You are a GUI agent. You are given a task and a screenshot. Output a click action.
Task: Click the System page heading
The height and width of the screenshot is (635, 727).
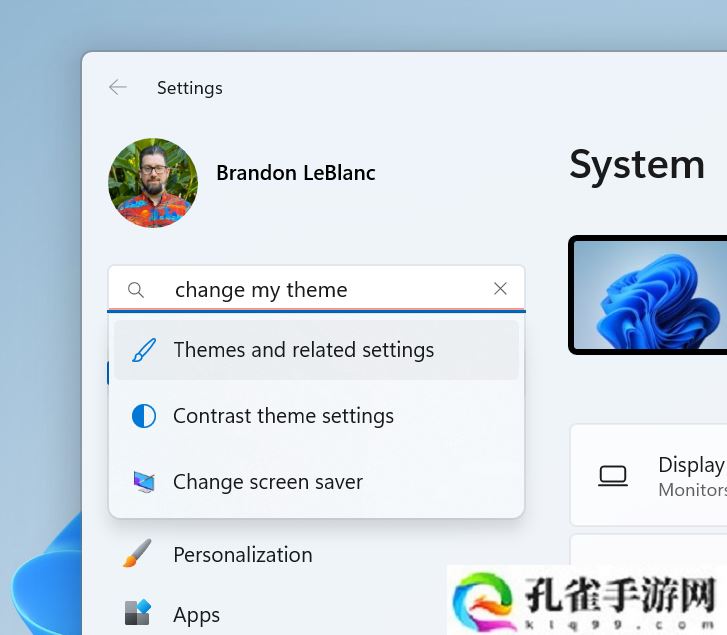pyautogui.click(x=637, y=165)
